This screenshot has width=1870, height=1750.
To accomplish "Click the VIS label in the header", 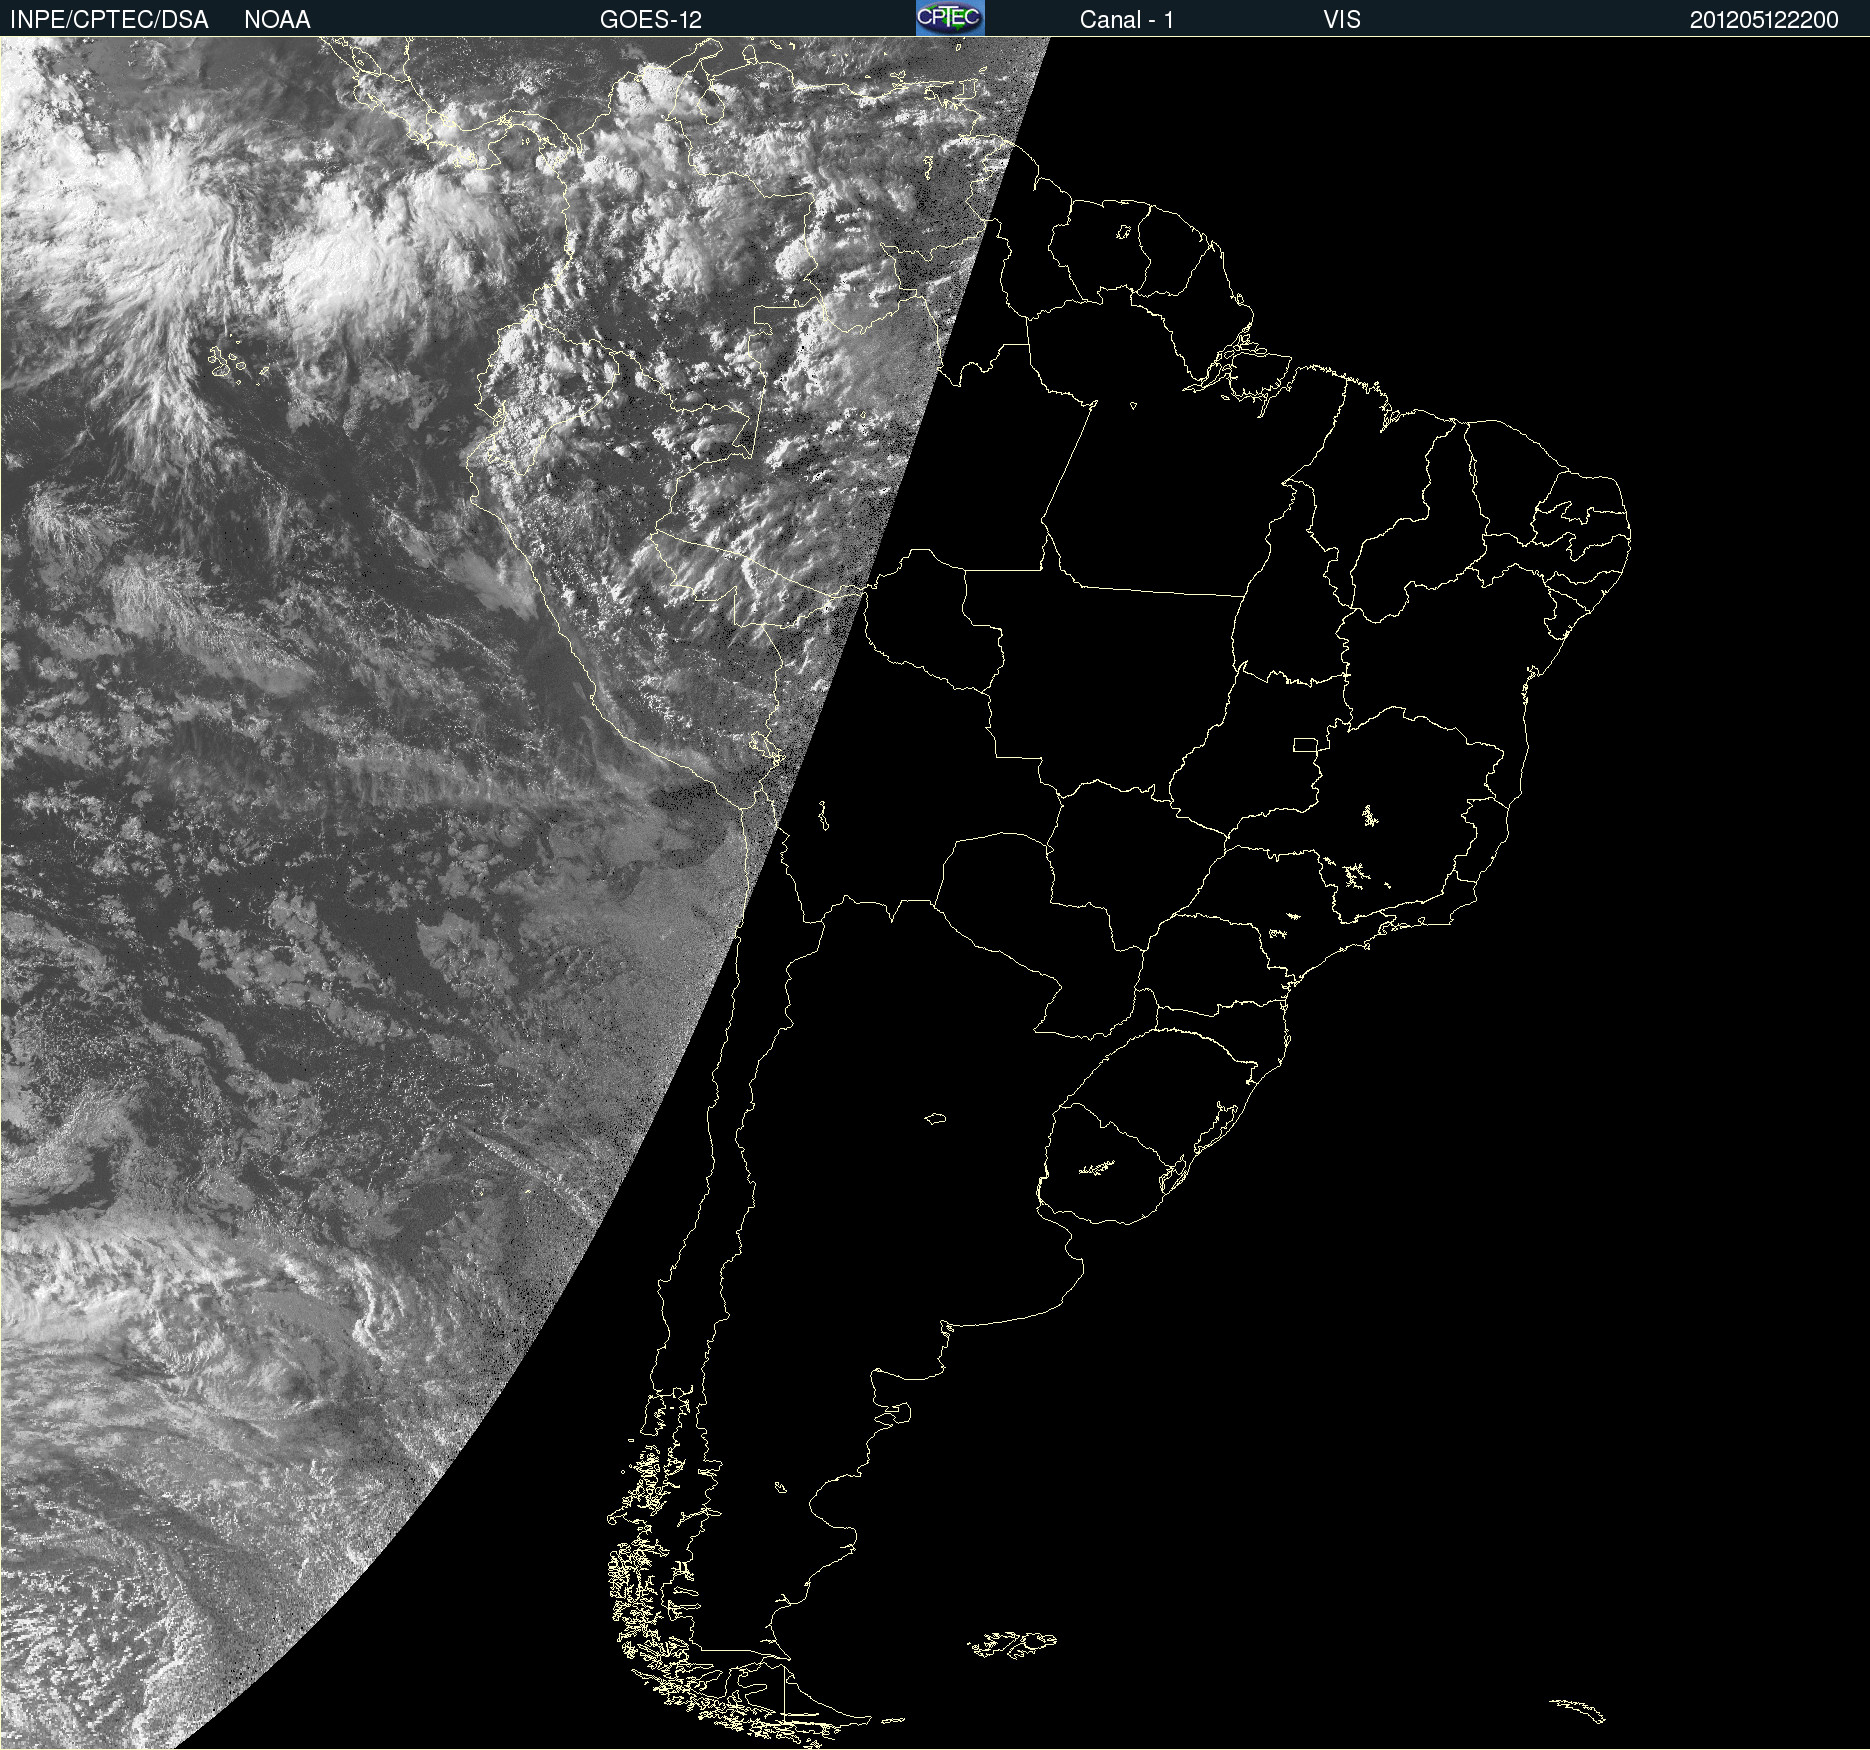I will (1342, 20).
